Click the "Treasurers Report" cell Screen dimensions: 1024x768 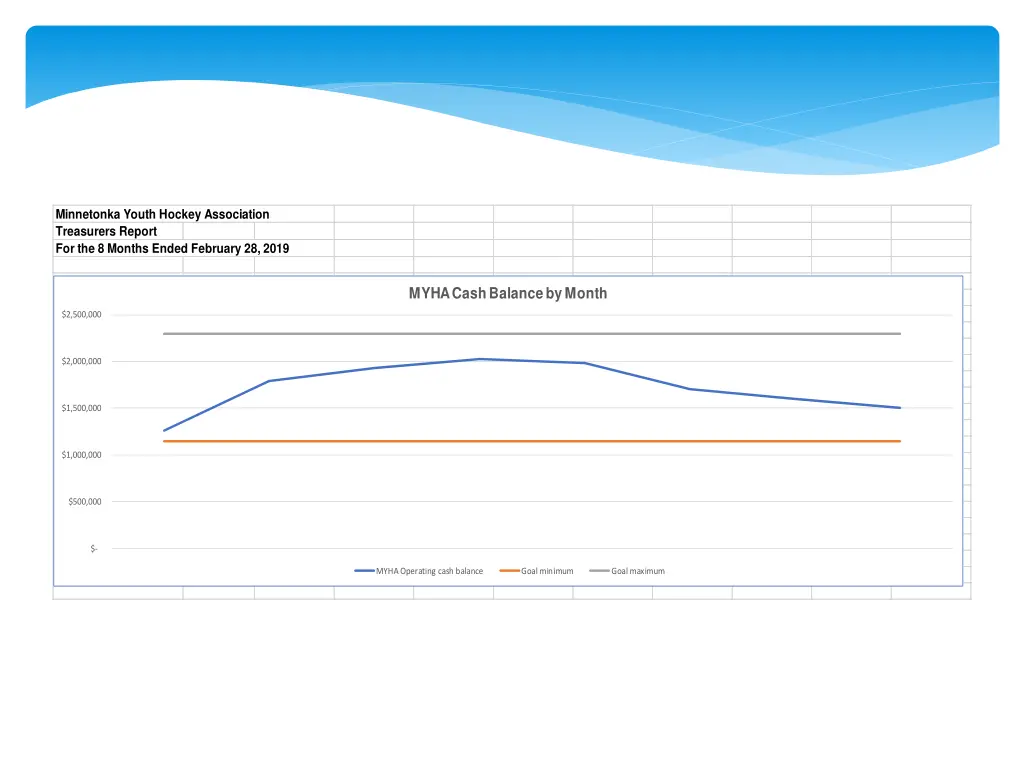coord(106,231)
